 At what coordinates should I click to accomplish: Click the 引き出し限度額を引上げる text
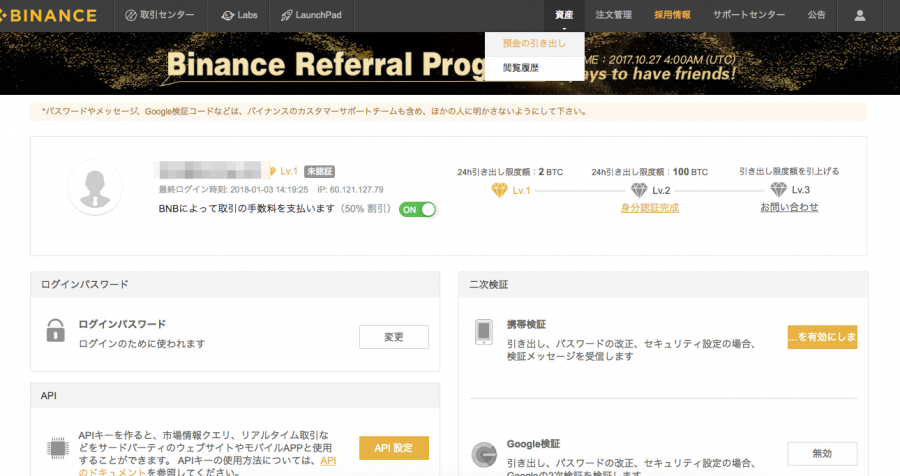pos(789,171)
